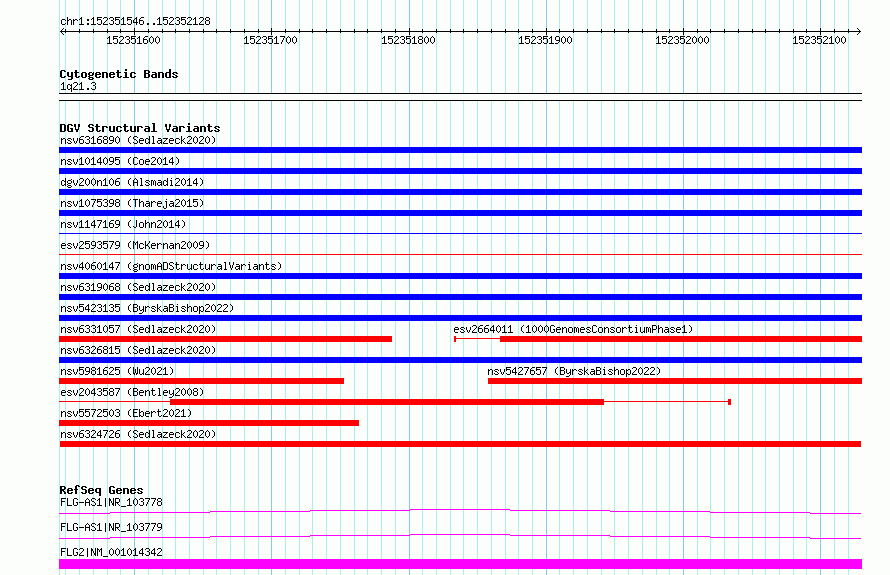Select ruler position 152352000
Viewport: 890px width, 575px height.
(682, 40)
